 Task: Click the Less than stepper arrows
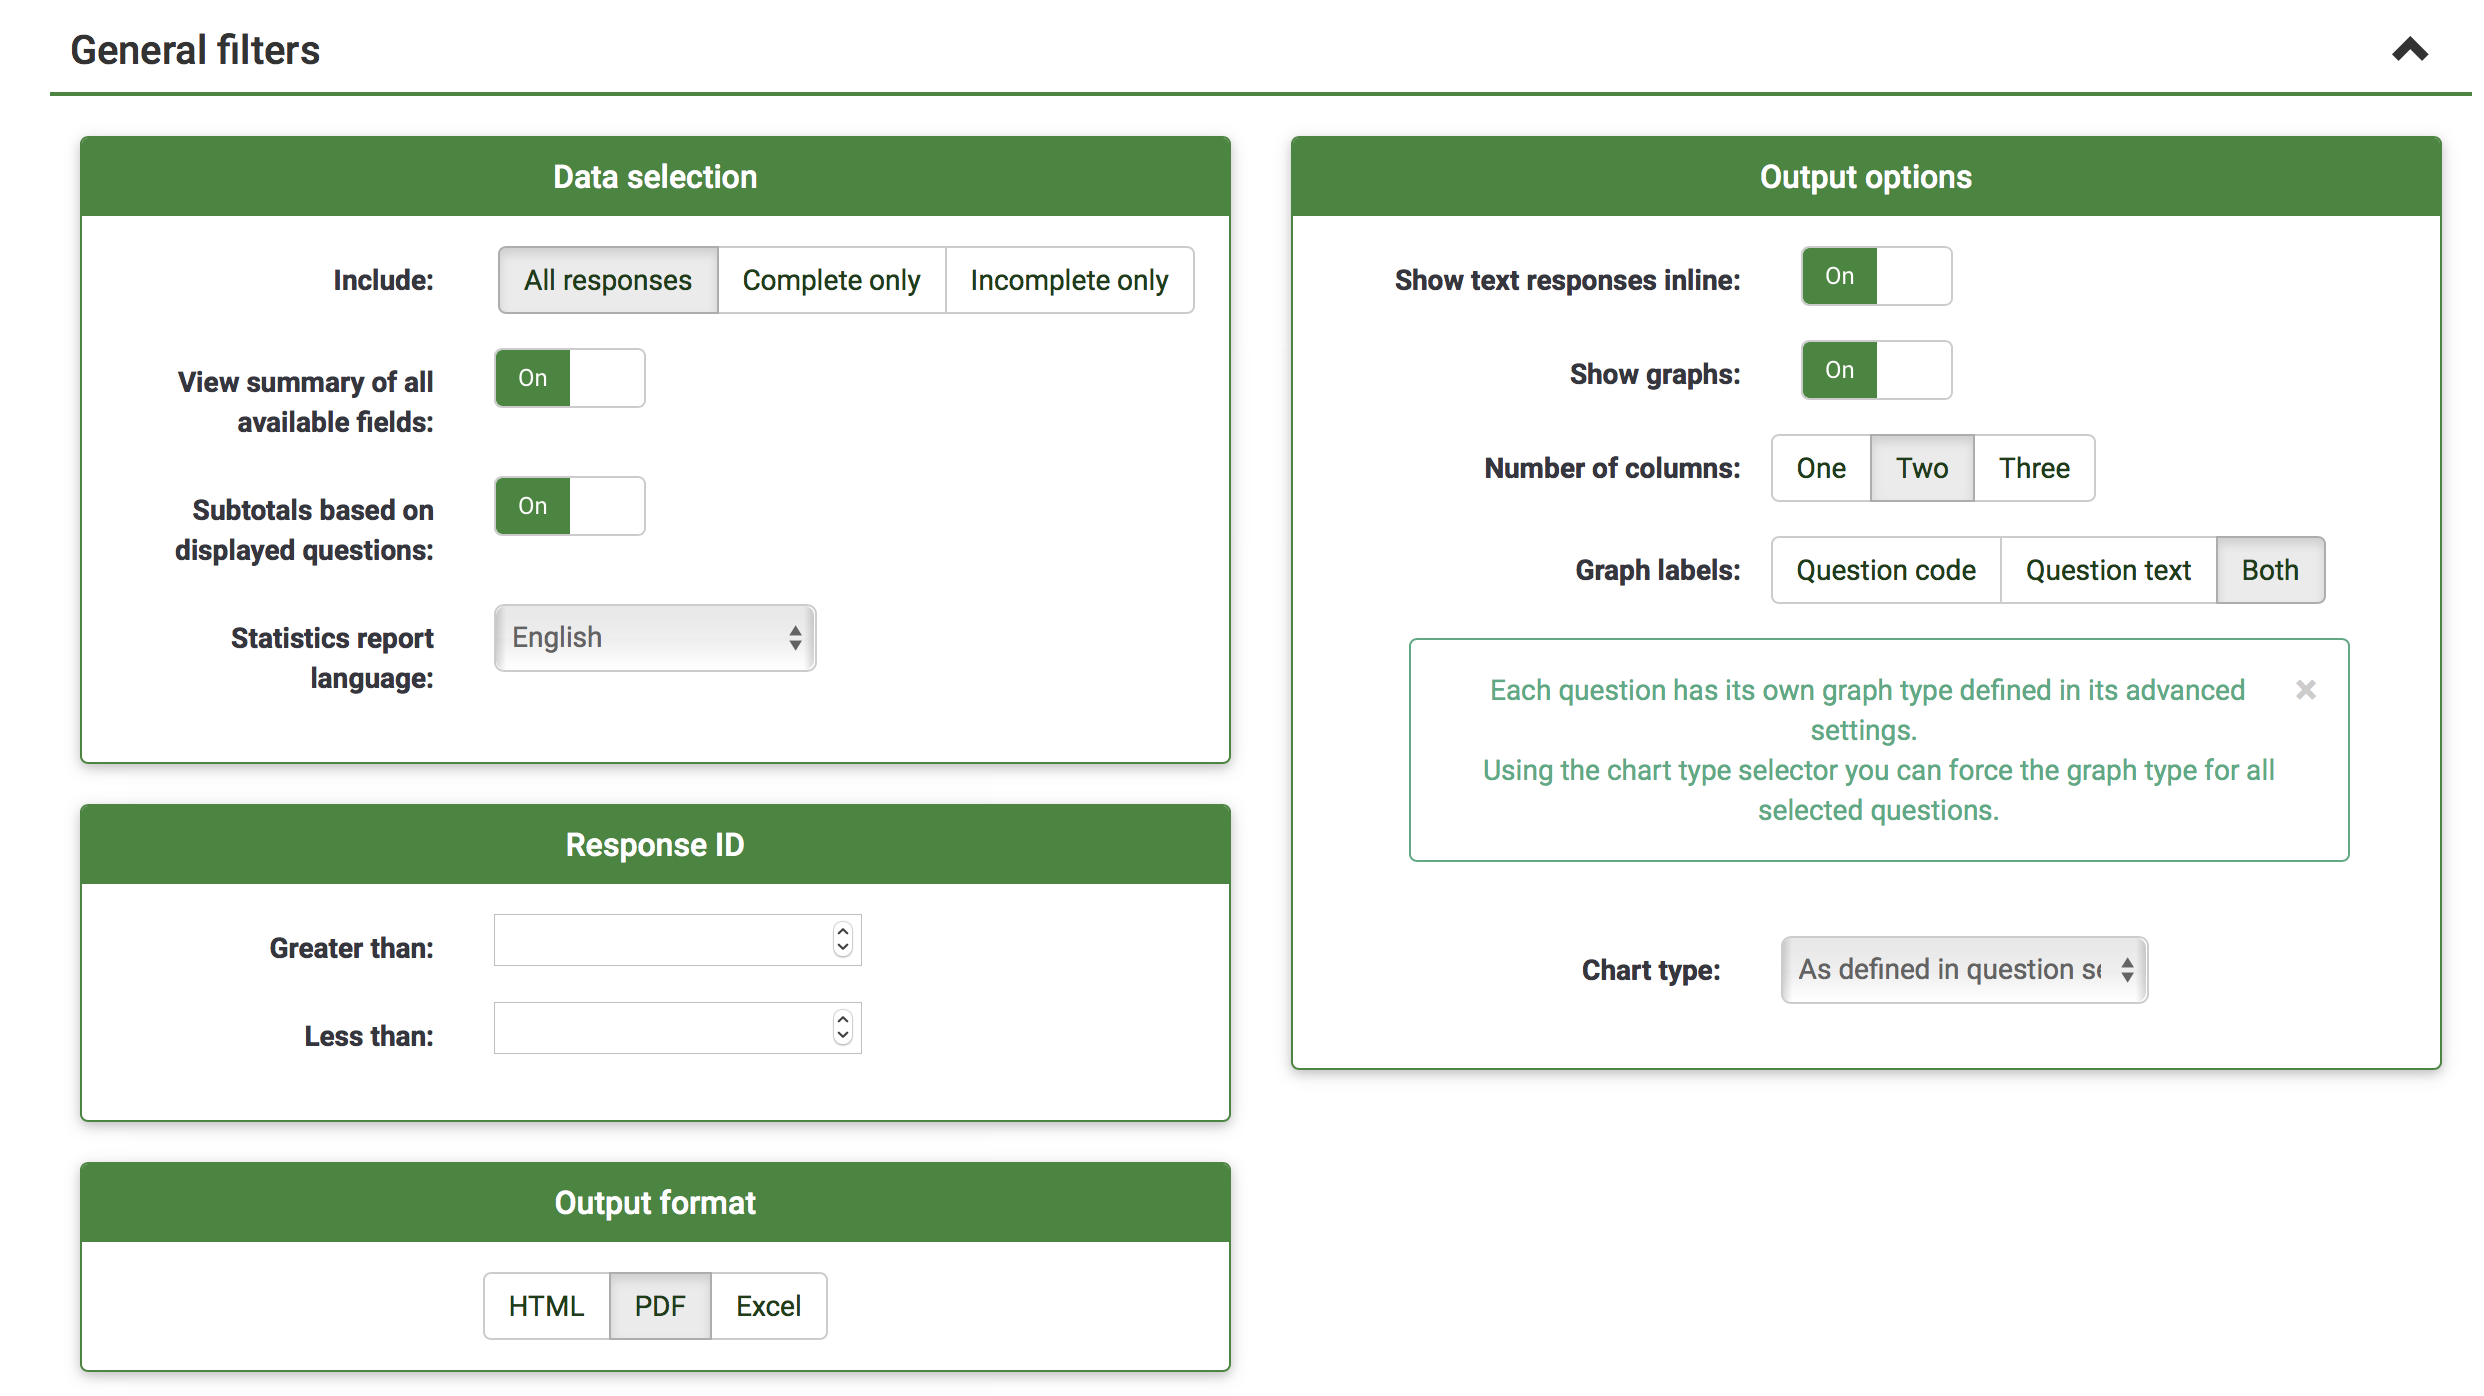tap(843, 1028)
